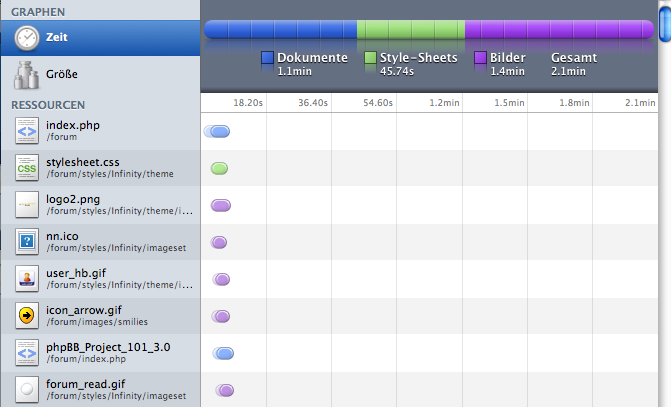
Task: Click the purple Bilder legend swatch
Action: (481, 58)
